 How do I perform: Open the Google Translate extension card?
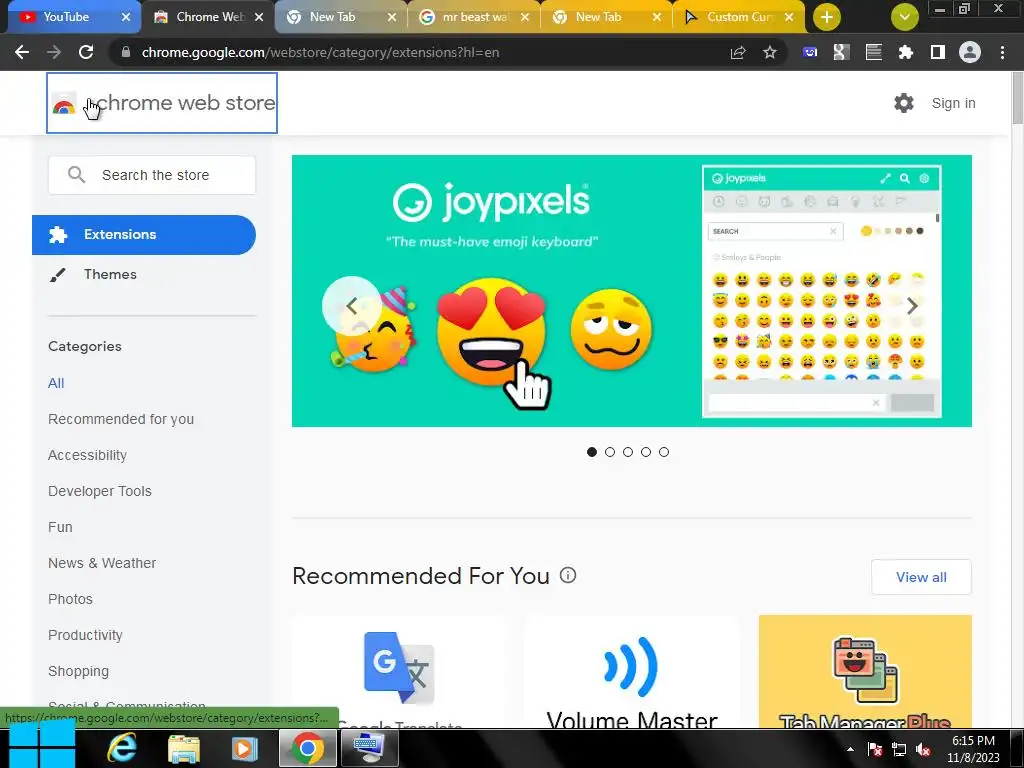click(x=398, y=671)
